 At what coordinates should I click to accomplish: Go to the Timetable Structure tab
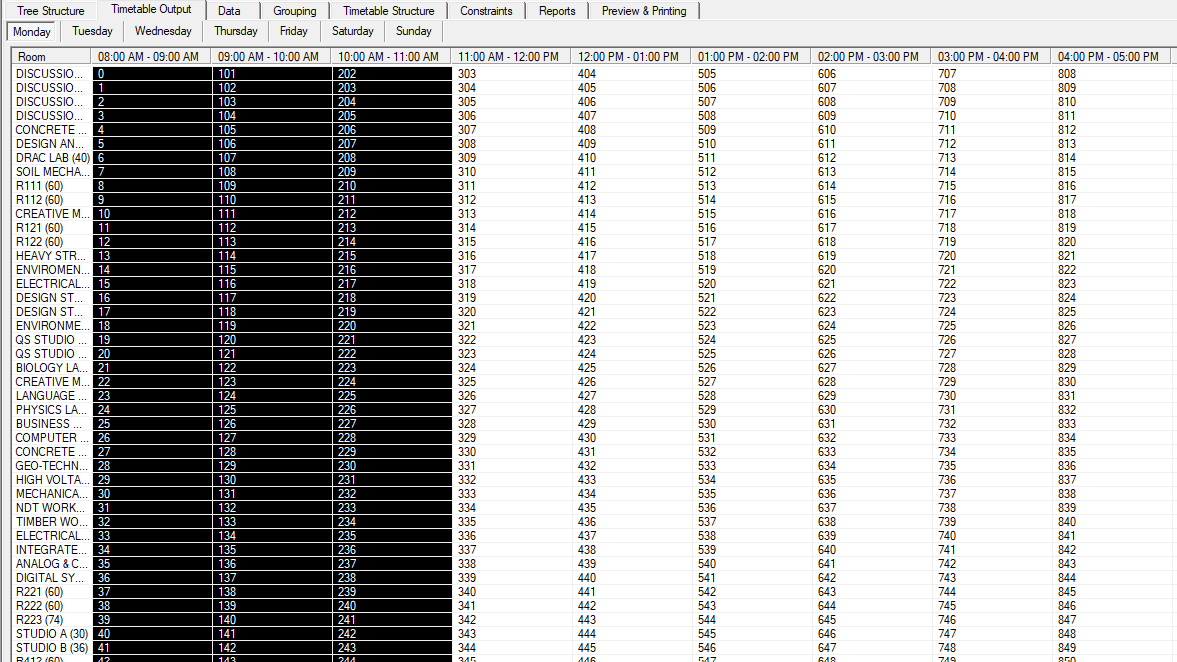click(388, 11)
